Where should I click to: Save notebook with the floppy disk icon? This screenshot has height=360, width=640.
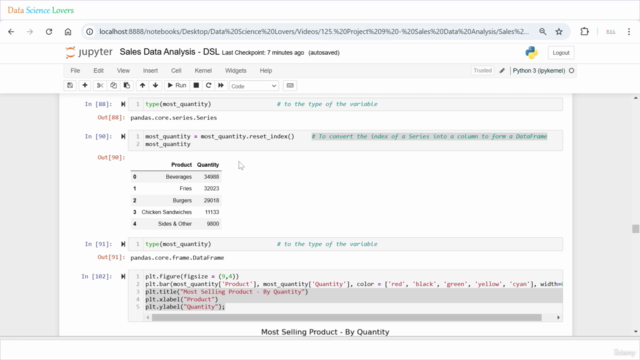(70, 85)
